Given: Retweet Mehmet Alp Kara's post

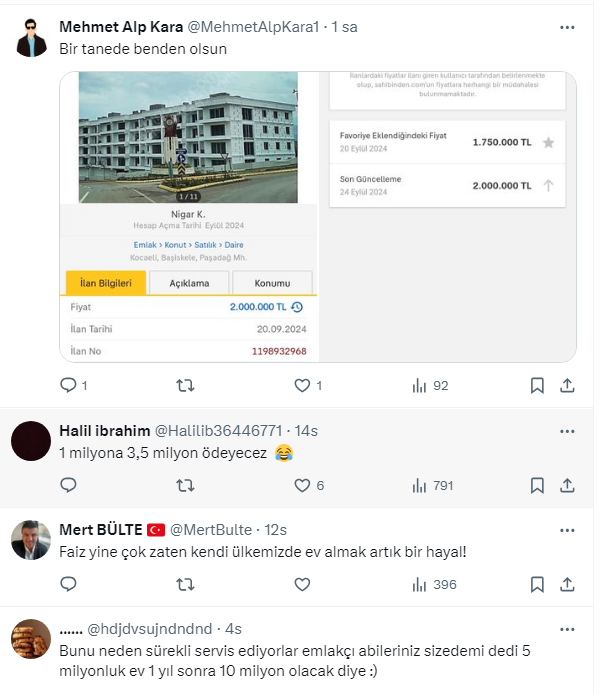Looking at the screenshot, I should 185,385.
